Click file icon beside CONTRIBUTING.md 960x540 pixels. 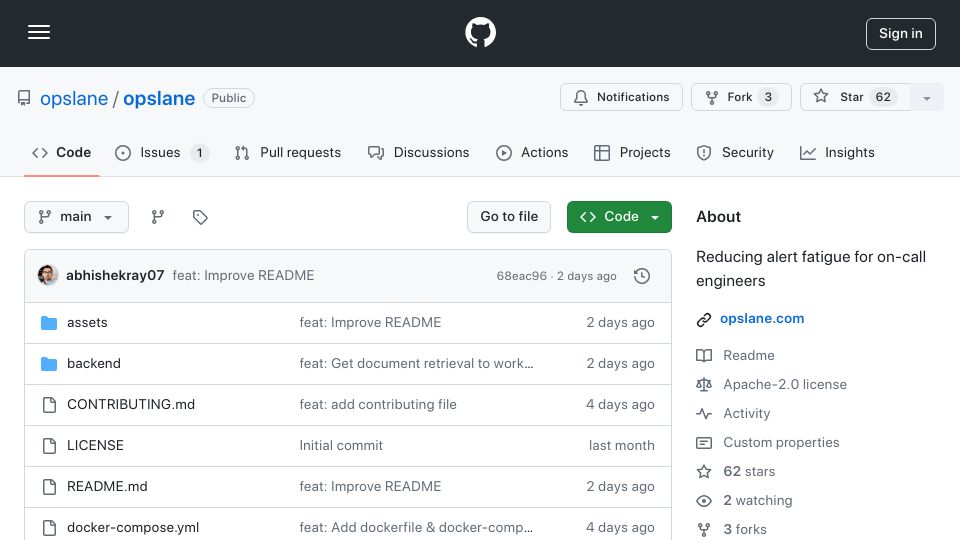[x=49, y=405]
